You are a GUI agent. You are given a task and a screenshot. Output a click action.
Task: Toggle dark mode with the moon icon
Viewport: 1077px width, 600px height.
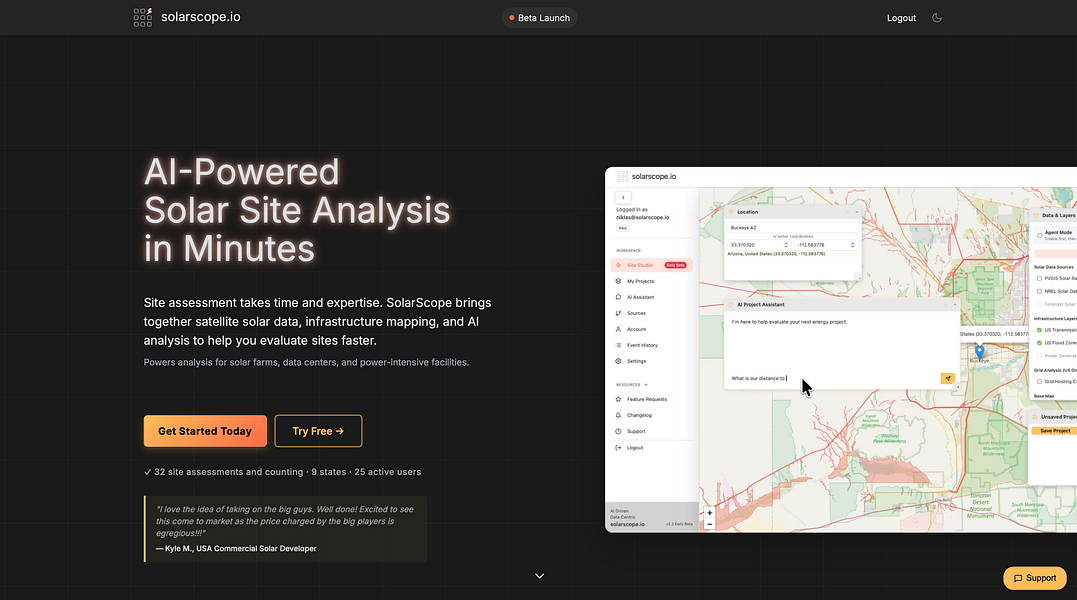pos(937,18)
